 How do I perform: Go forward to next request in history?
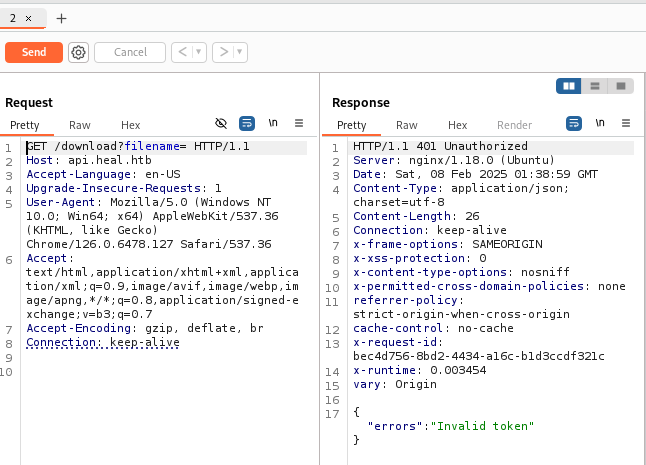(223, 52)
